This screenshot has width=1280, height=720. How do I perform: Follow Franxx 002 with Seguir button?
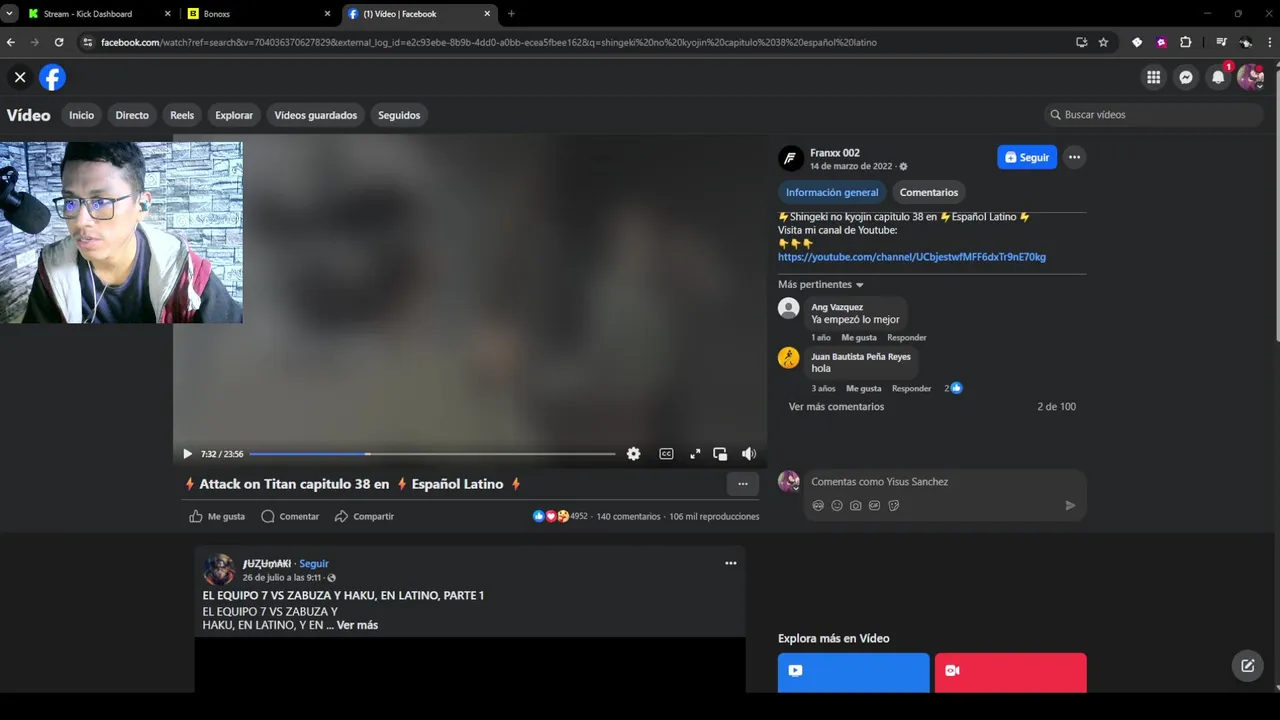[1027, 157]
